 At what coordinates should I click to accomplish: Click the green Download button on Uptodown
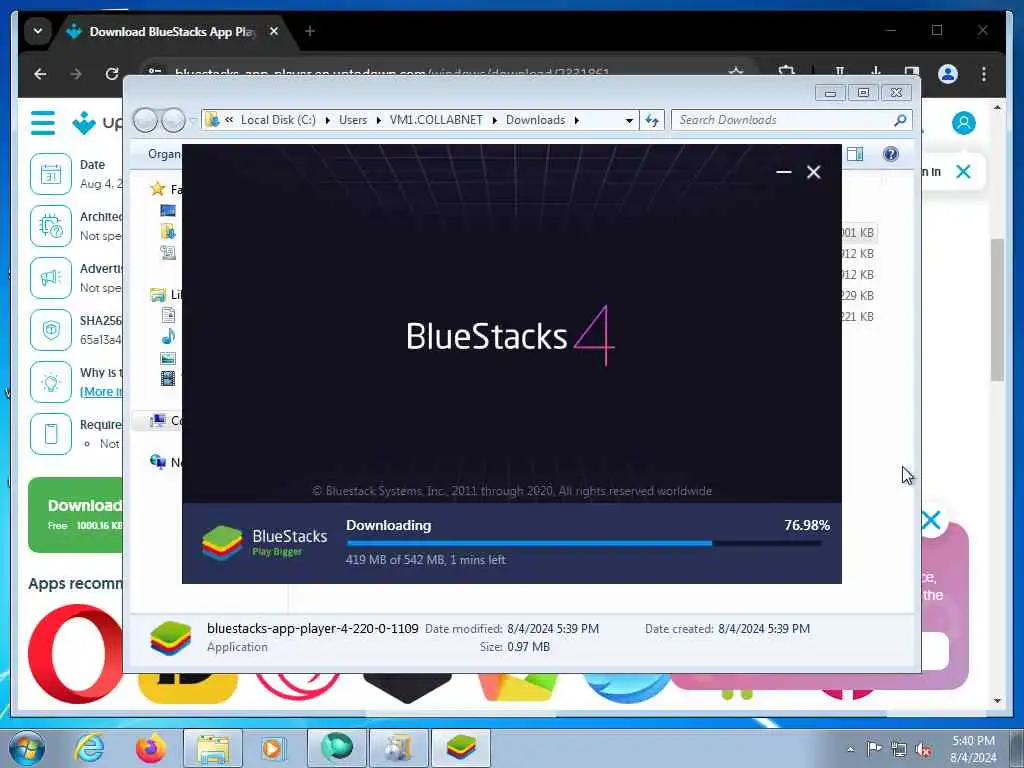75,515
